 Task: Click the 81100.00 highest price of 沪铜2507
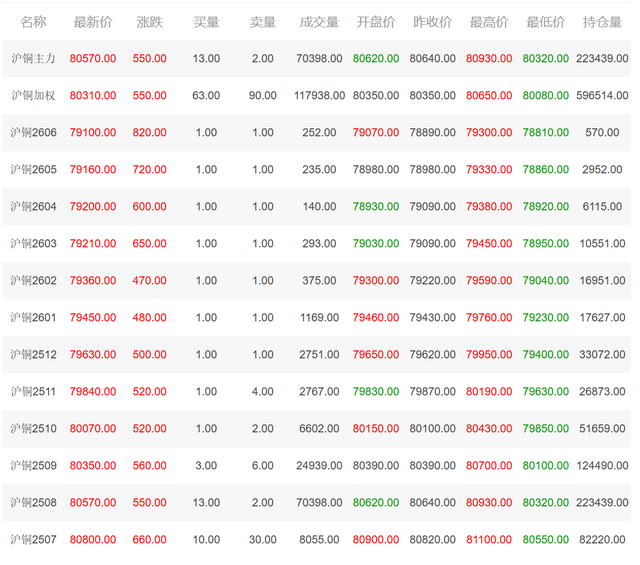[489, 540]
